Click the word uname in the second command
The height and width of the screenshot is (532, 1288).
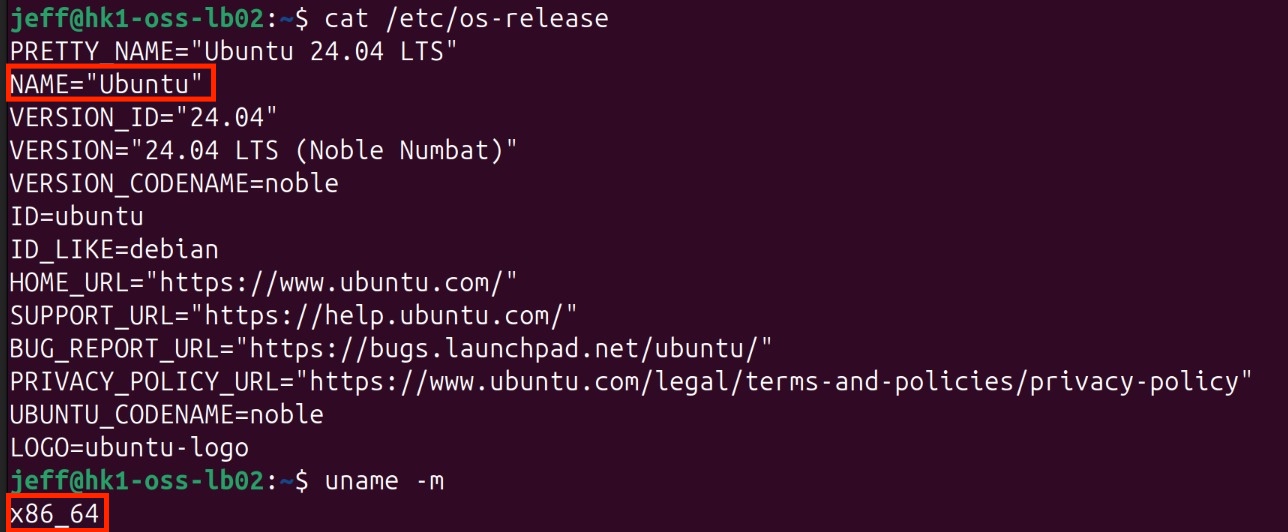(x=361, y=481)
